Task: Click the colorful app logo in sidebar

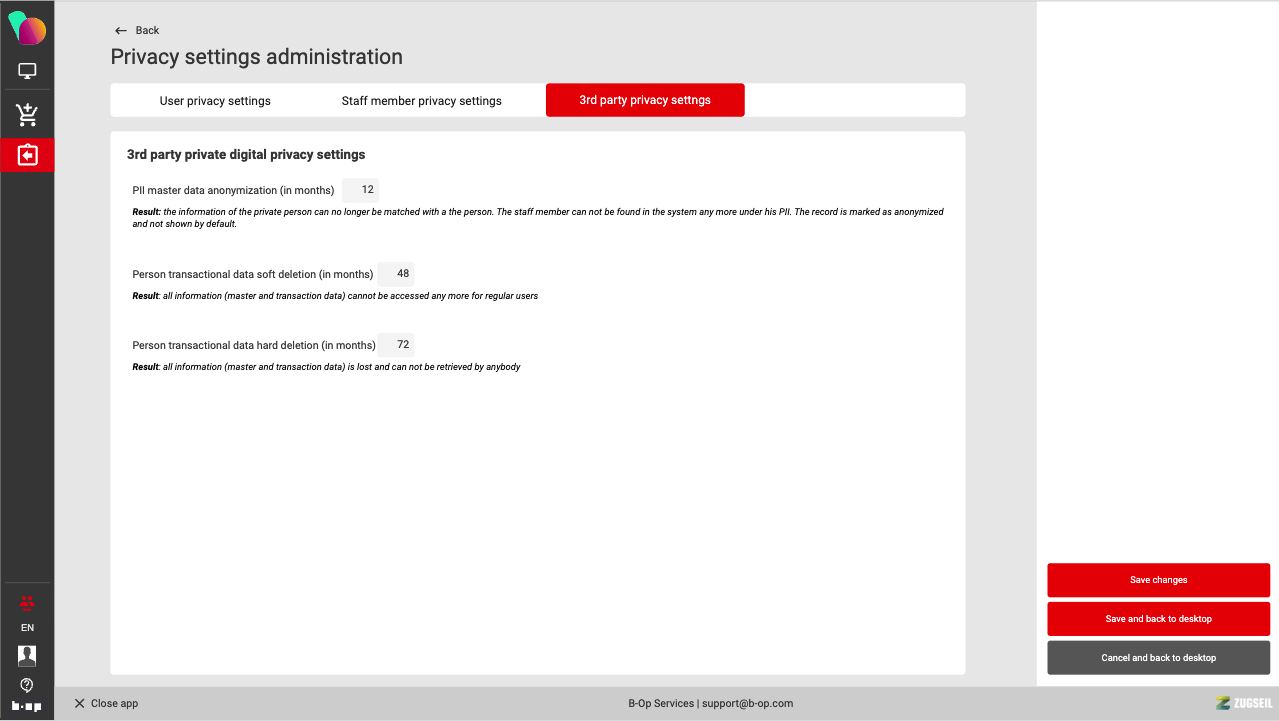Action: tap(27, 29)
